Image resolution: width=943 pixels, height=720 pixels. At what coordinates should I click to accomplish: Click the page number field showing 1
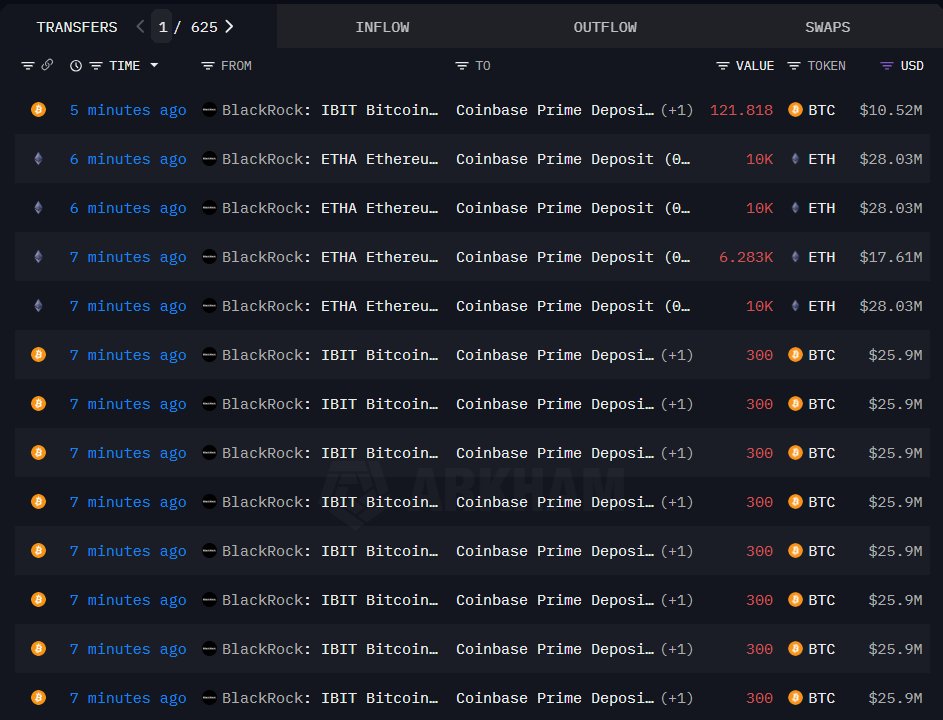tap(162, 26)
